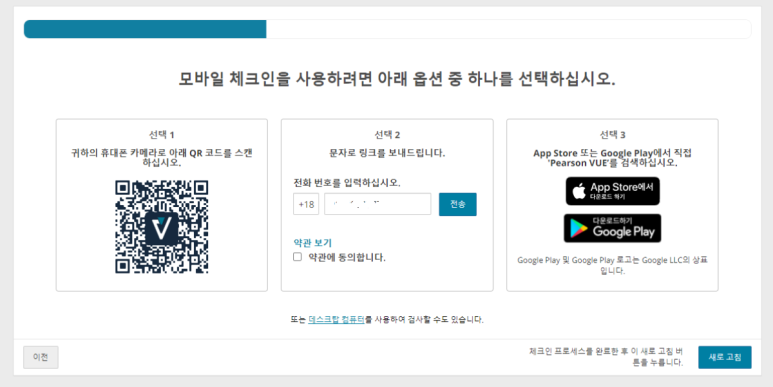Click the 이전 back button
This screenshot has width=773, height=387.
coord(41,357)
